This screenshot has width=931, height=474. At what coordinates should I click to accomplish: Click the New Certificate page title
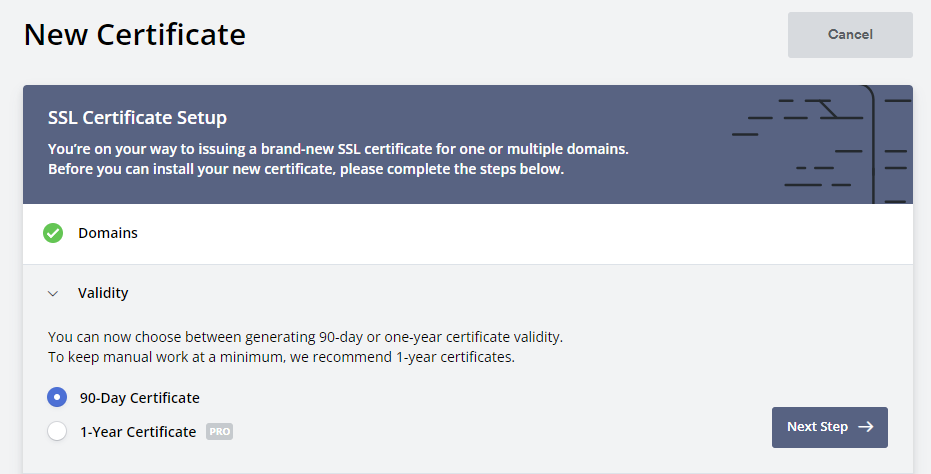click(x=135, y=34)
